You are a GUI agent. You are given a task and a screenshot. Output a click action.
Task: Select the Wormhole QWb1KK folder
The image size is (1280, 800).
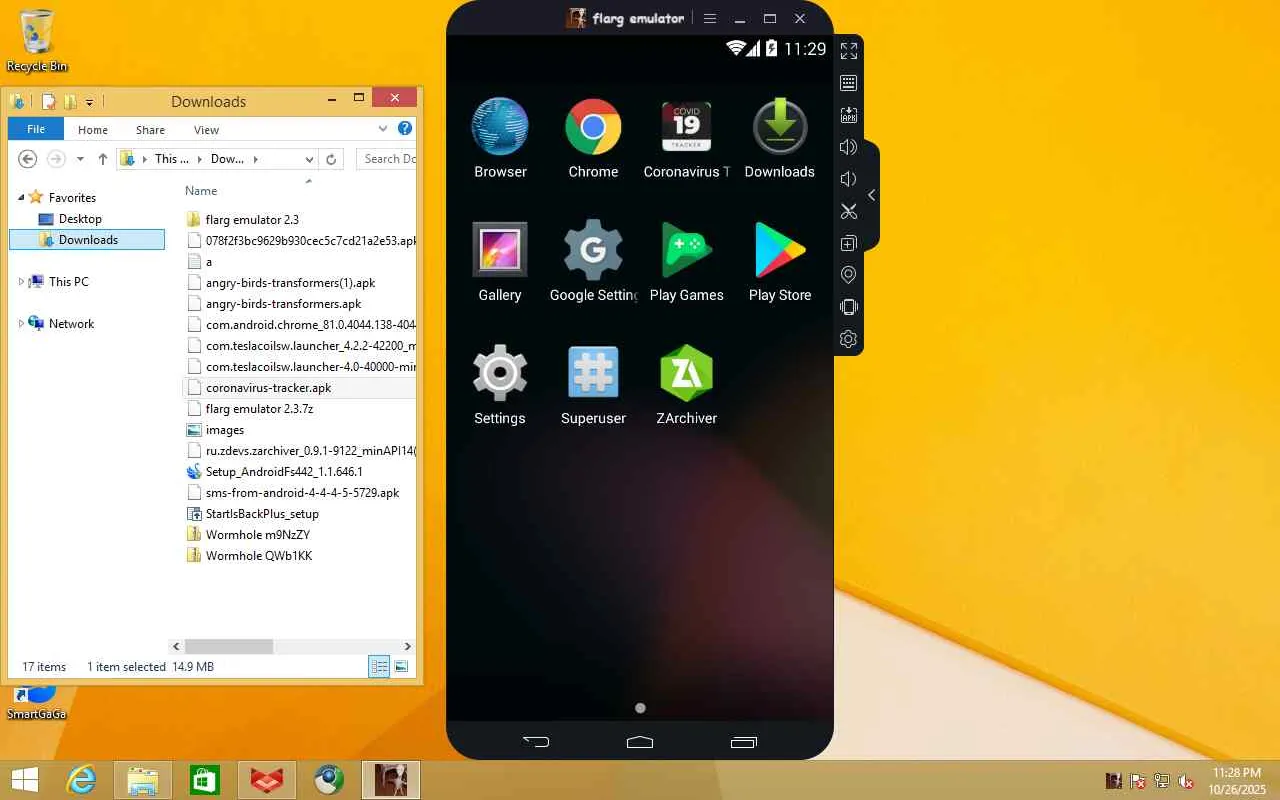coord(259,556)
